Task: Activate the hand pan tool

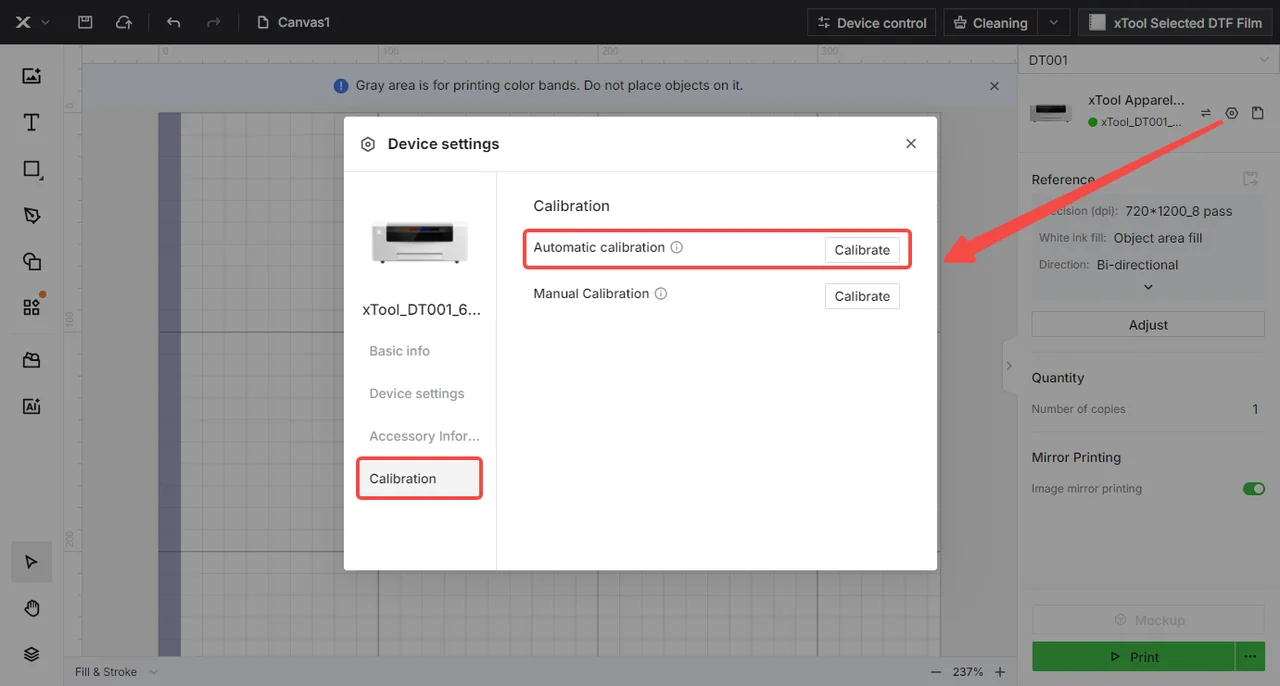Action: pyautogui.click(x=31, y=608)
